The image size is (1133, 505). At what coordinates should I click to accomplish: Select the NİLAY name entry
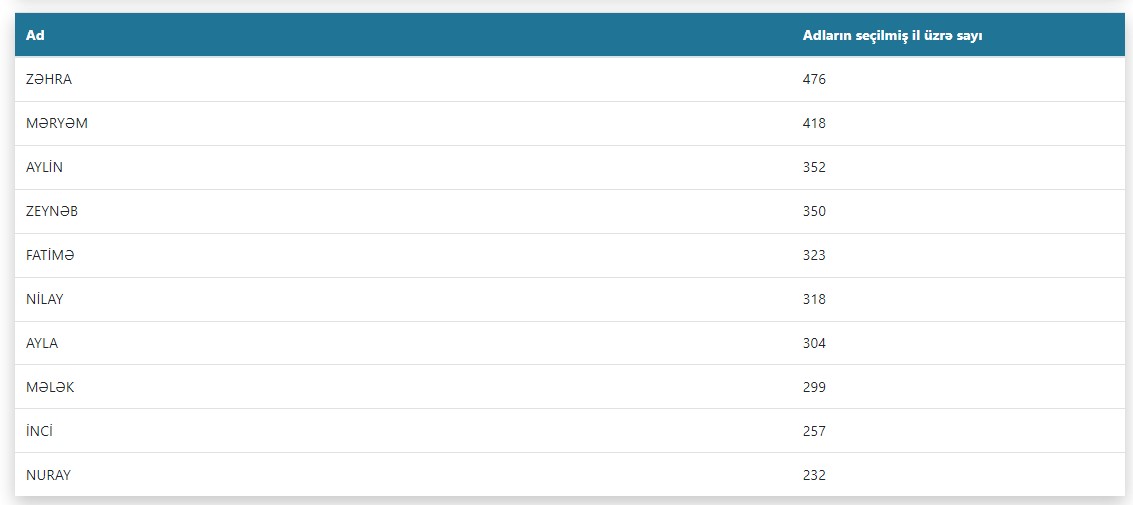[x=45, y=299]
